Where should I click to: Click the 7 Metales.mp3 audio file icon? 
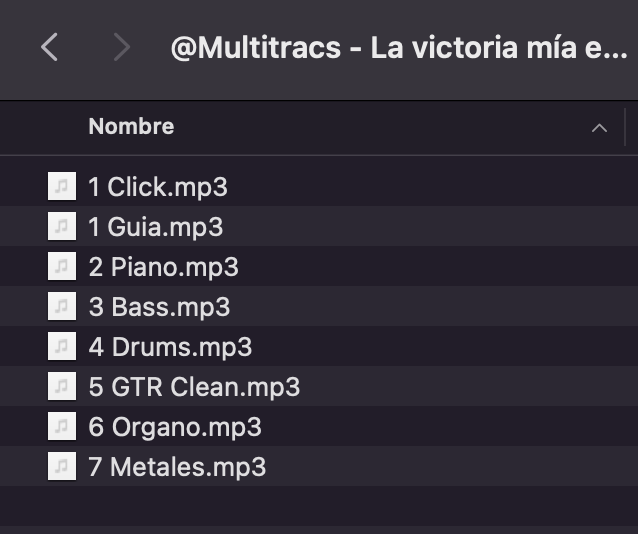[x=62, y=467]
